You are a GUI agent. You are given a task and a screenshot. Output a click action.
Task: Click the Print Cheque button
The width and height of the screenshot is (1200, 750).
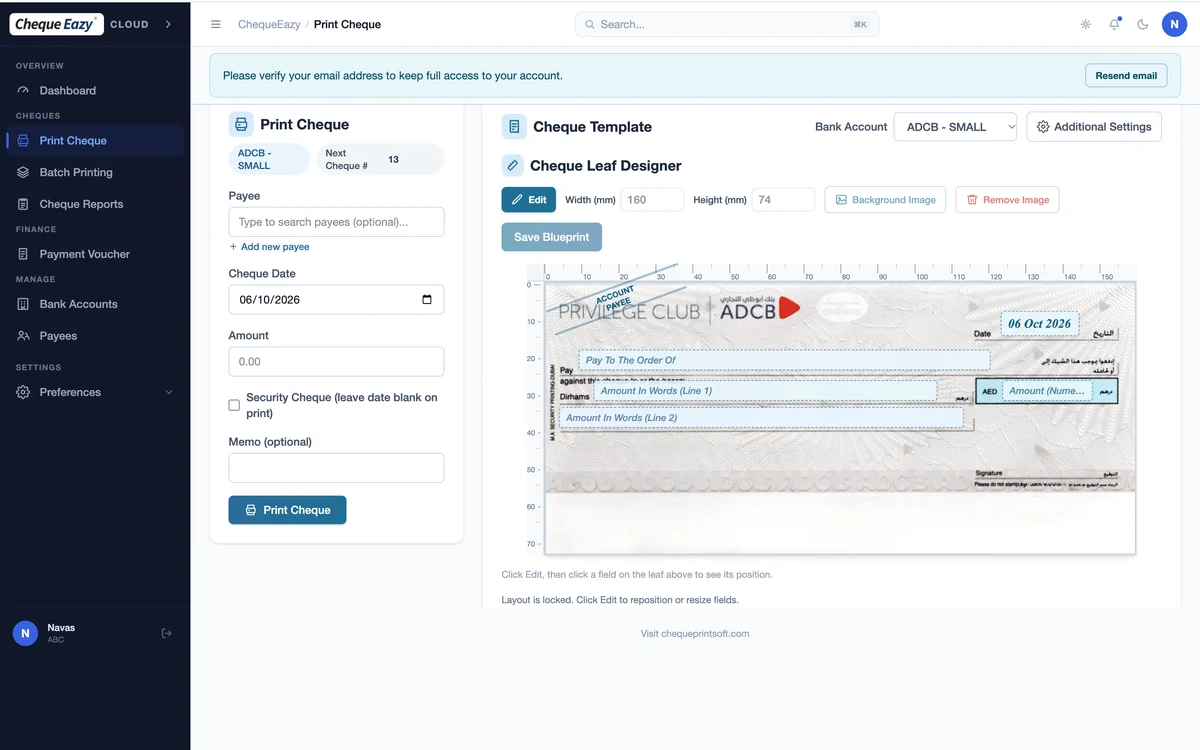point(287,510)
